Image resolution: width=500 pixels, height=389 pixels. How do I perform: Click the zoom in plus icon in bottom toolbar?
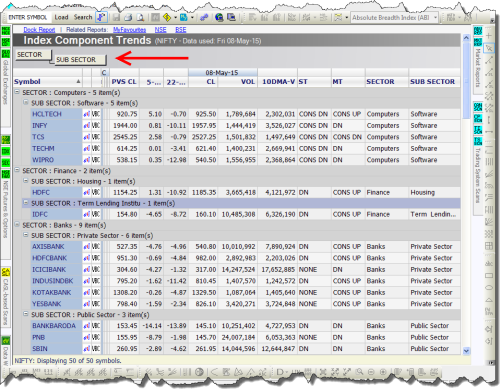(x=383, y=372)
